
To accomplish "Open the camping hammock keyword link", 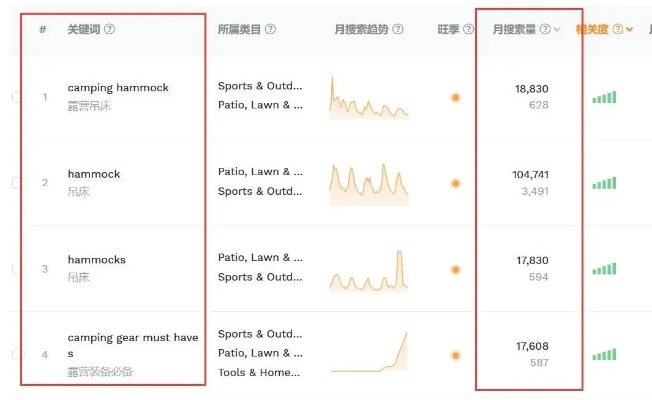I will pos(118,88).
